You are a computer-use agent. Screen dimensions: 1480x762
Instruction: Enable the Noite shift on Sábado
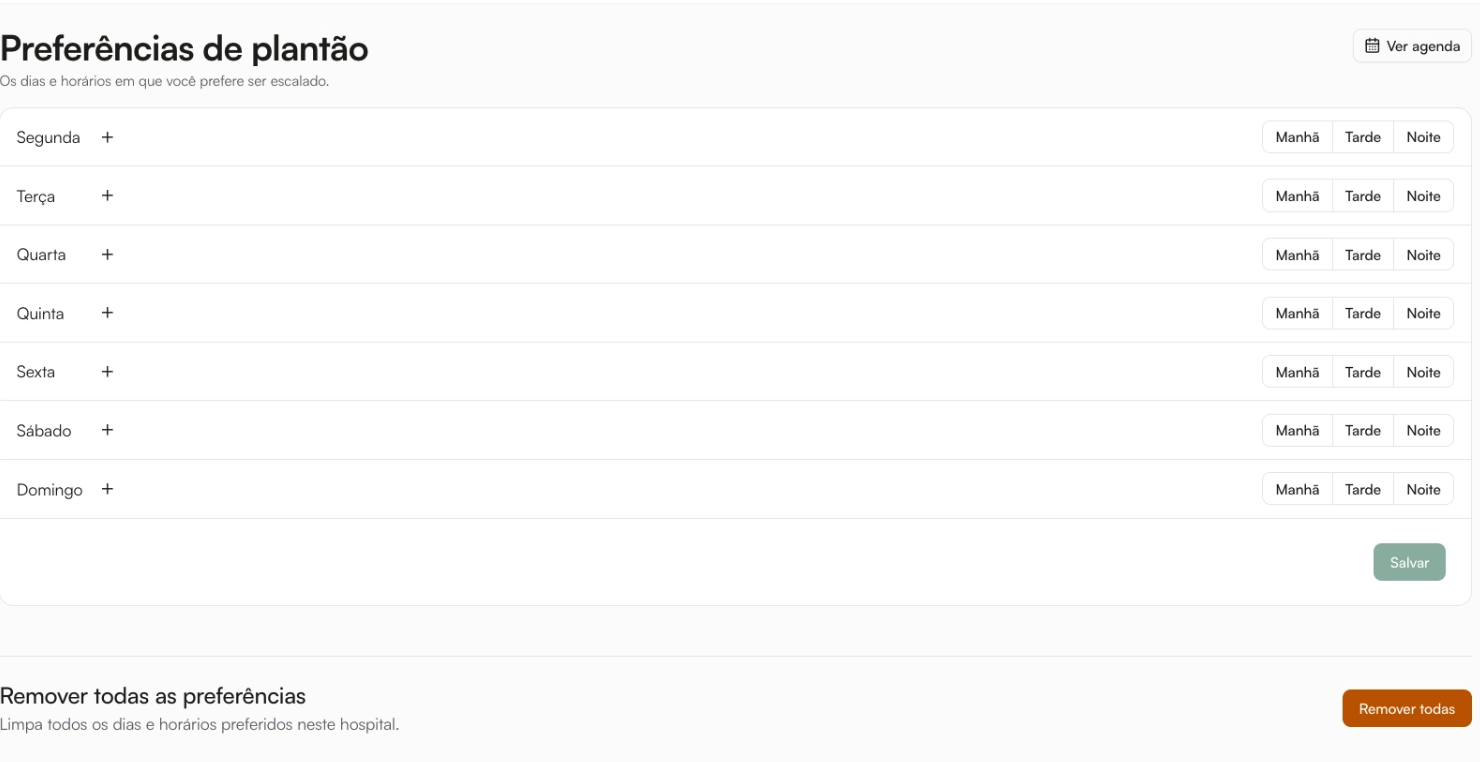pos(1423,430)
